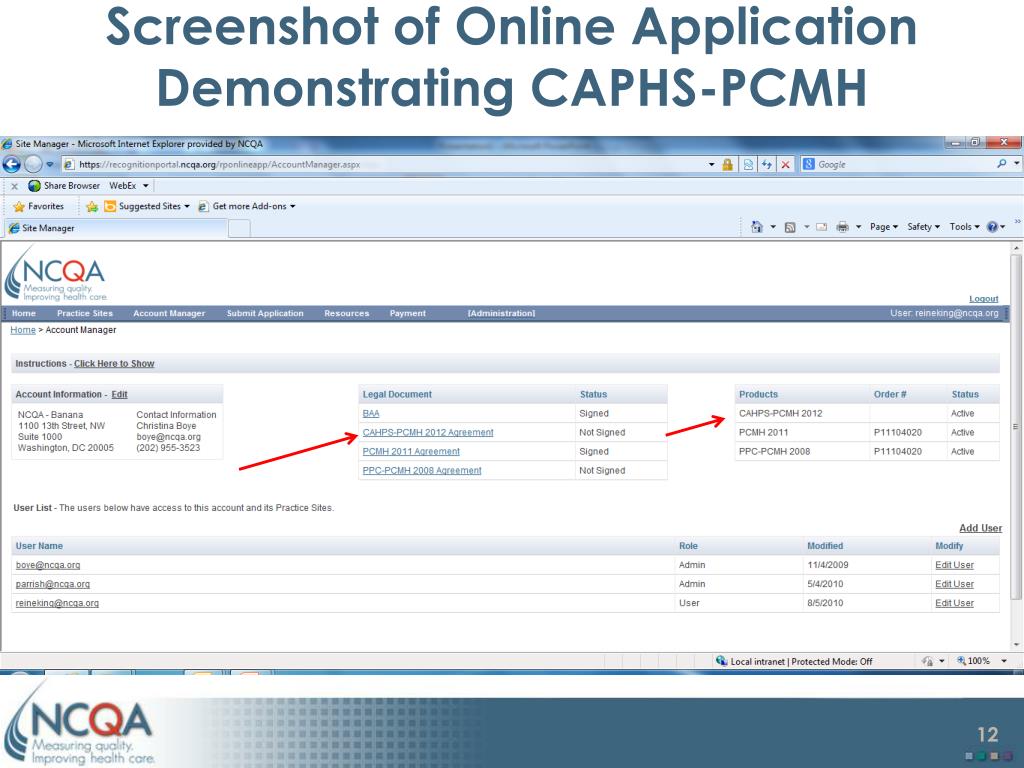The image size is (1024, 768).
Task: Open the address bar history dropdown arrow
Action: click(x=712, y=165)
